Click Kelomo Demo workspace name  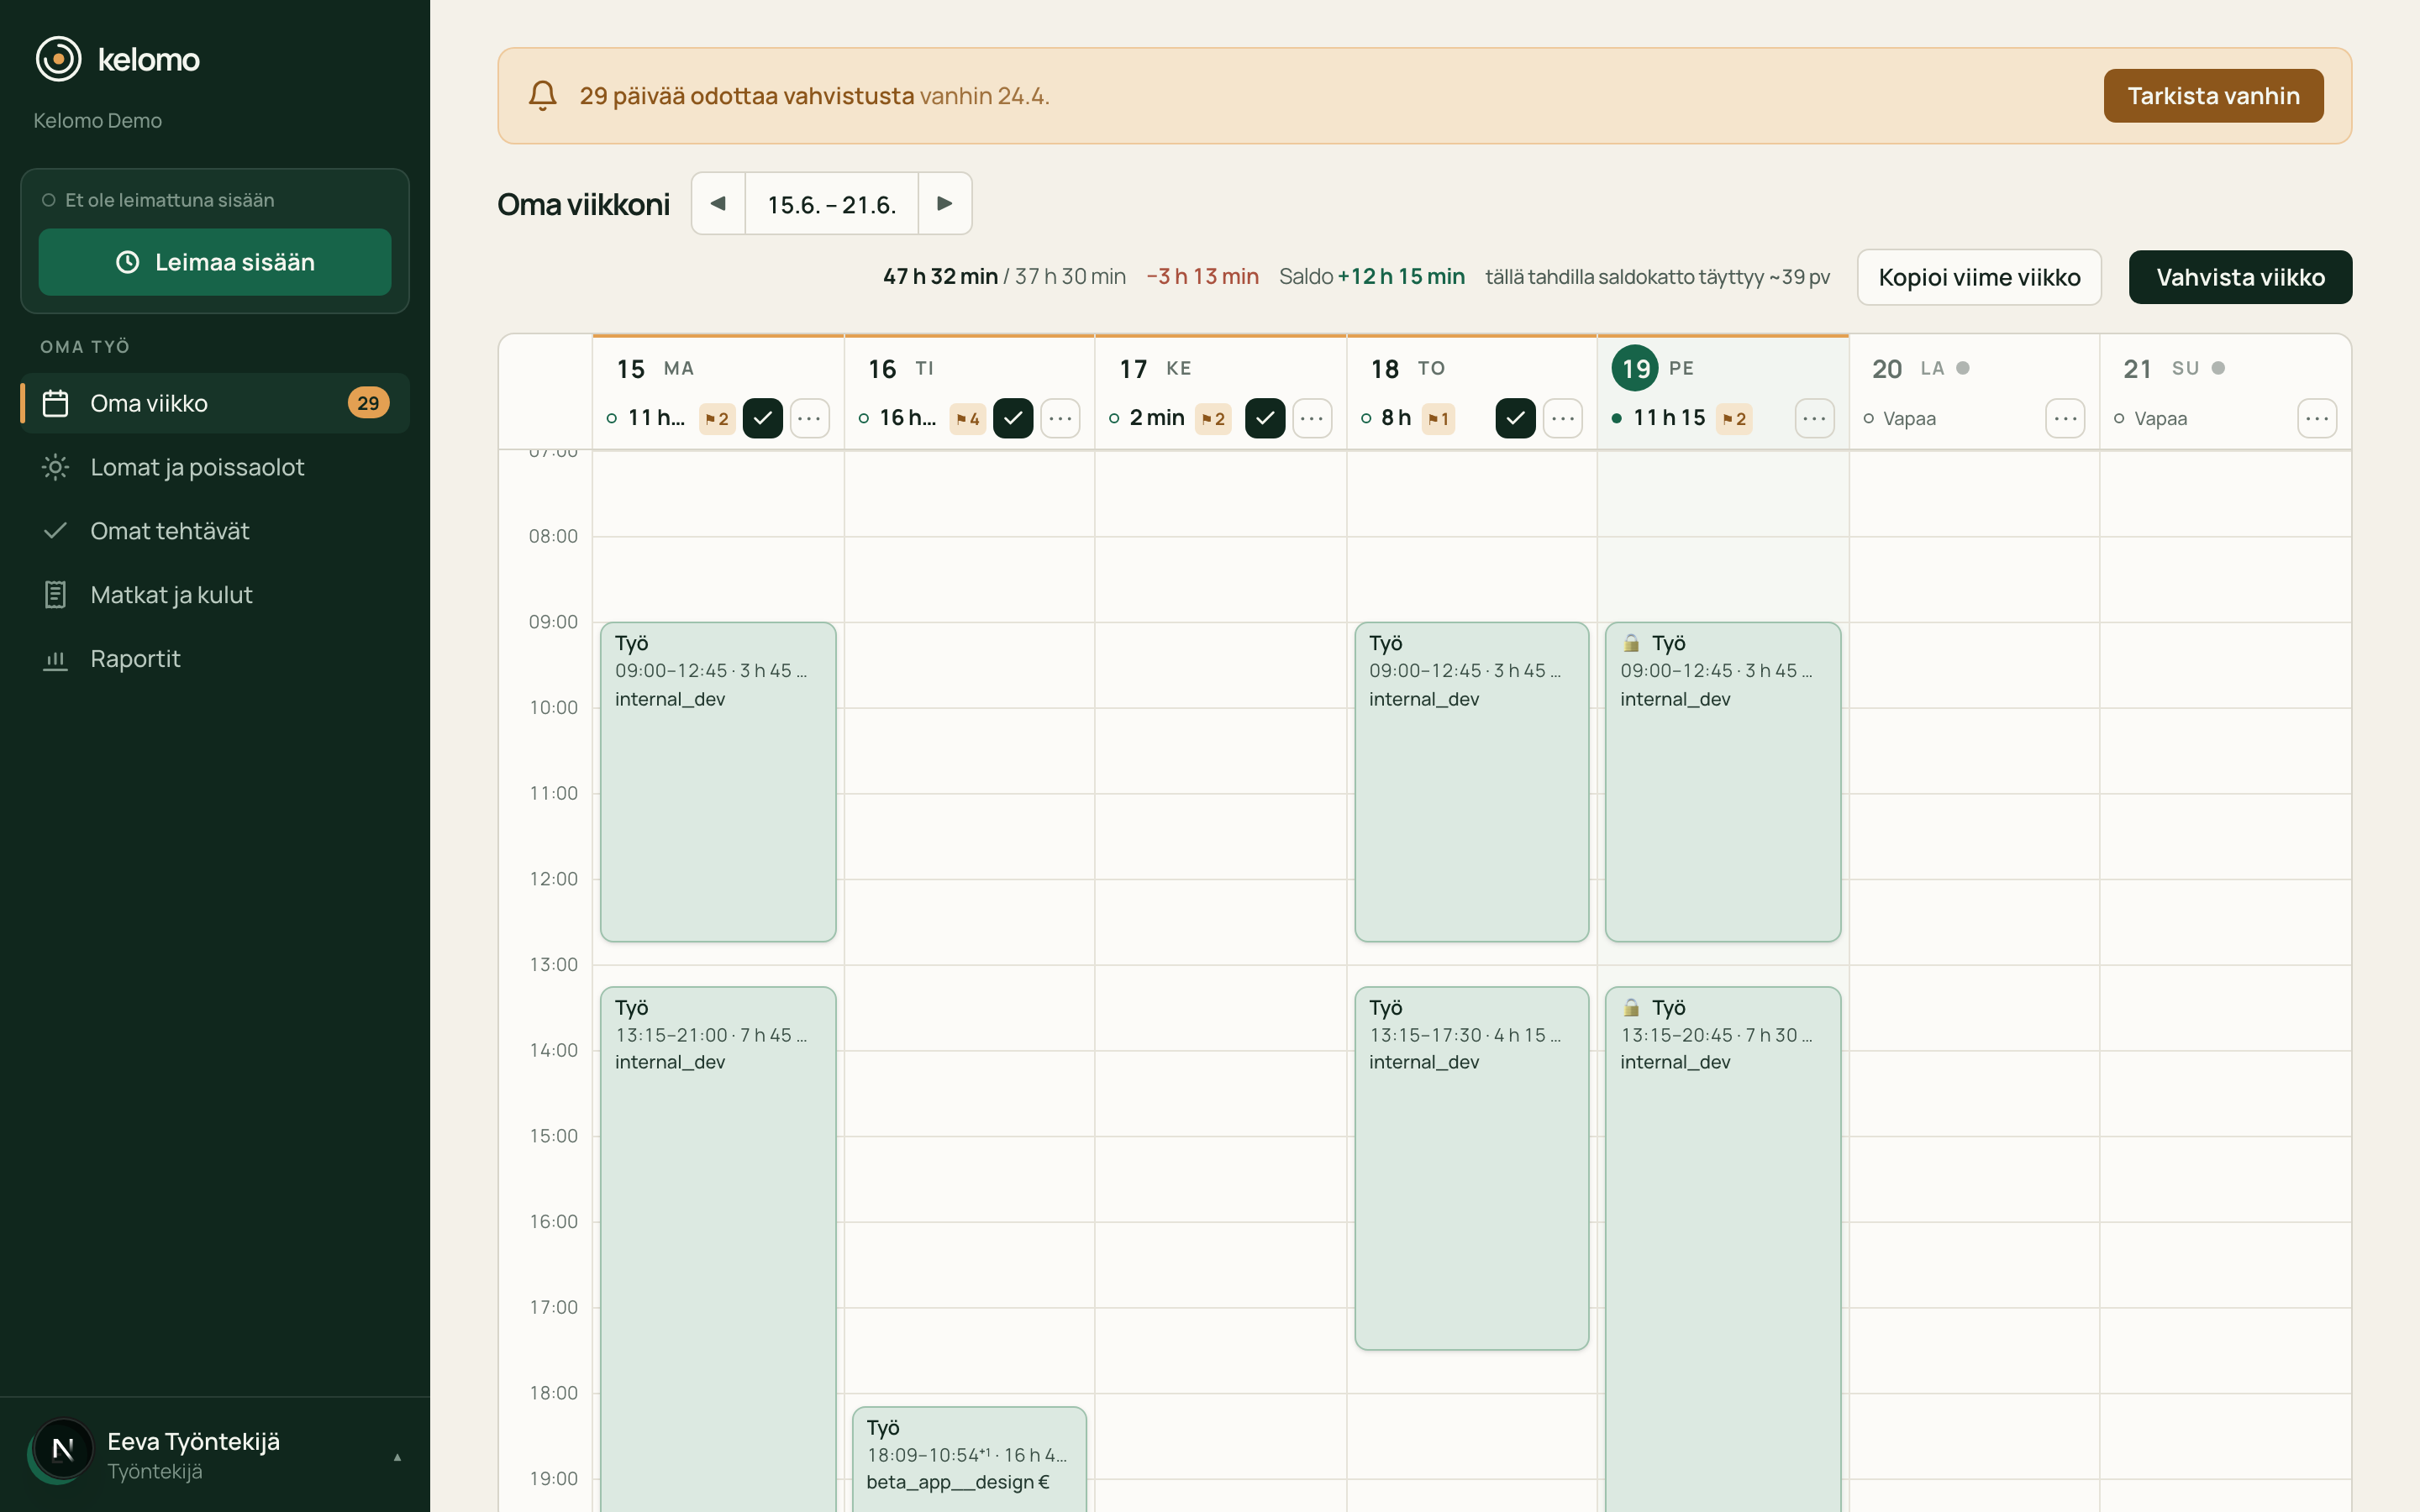98,121
